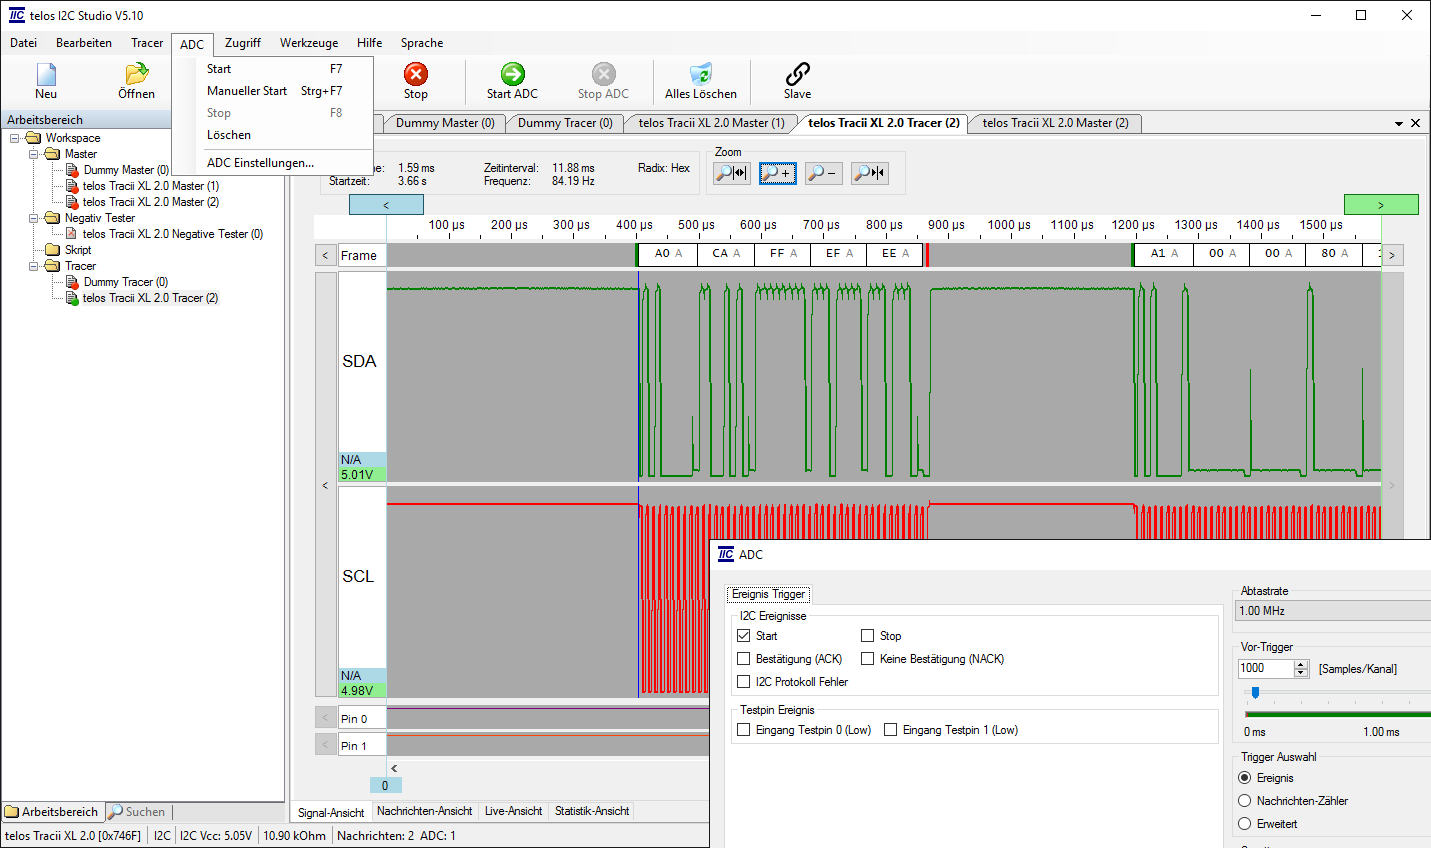Choose ADC Einstellungen... from ADC menu

click(x=260, y=163)
